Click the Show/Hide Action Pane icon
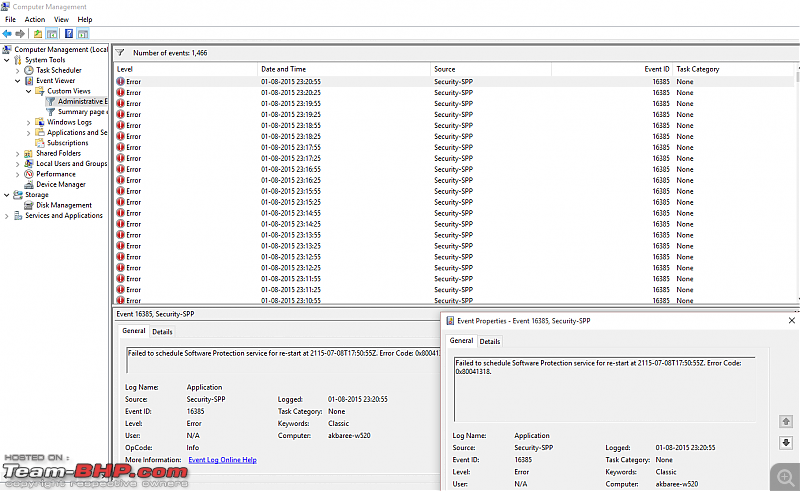The width and height of the screenshot is (800, 491). coord(83,34)
